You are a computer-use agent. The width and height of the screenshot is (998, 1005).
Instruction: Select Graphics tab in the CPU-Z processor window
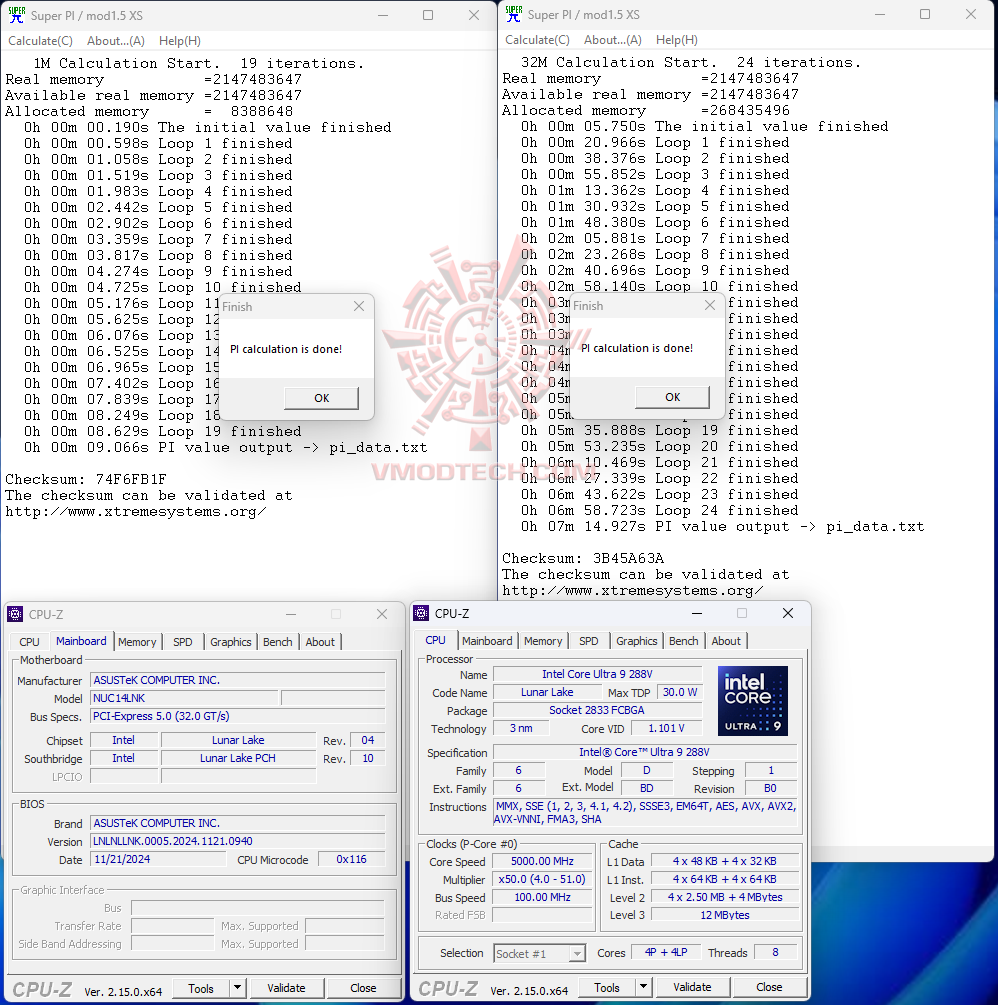[x=636, y=641]
